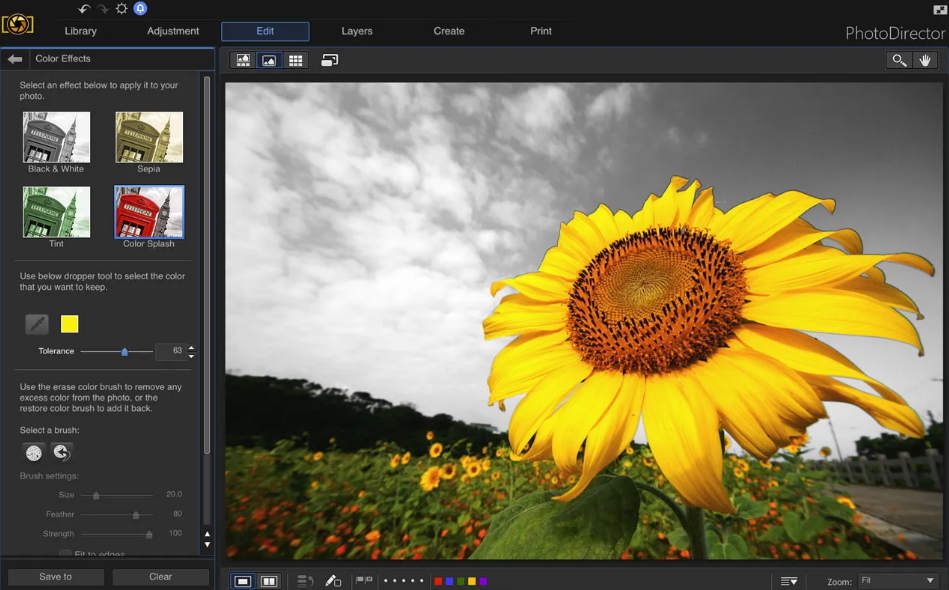The image size is (949, 590).
Task: Click the Save to button
Action: point(56,577)
